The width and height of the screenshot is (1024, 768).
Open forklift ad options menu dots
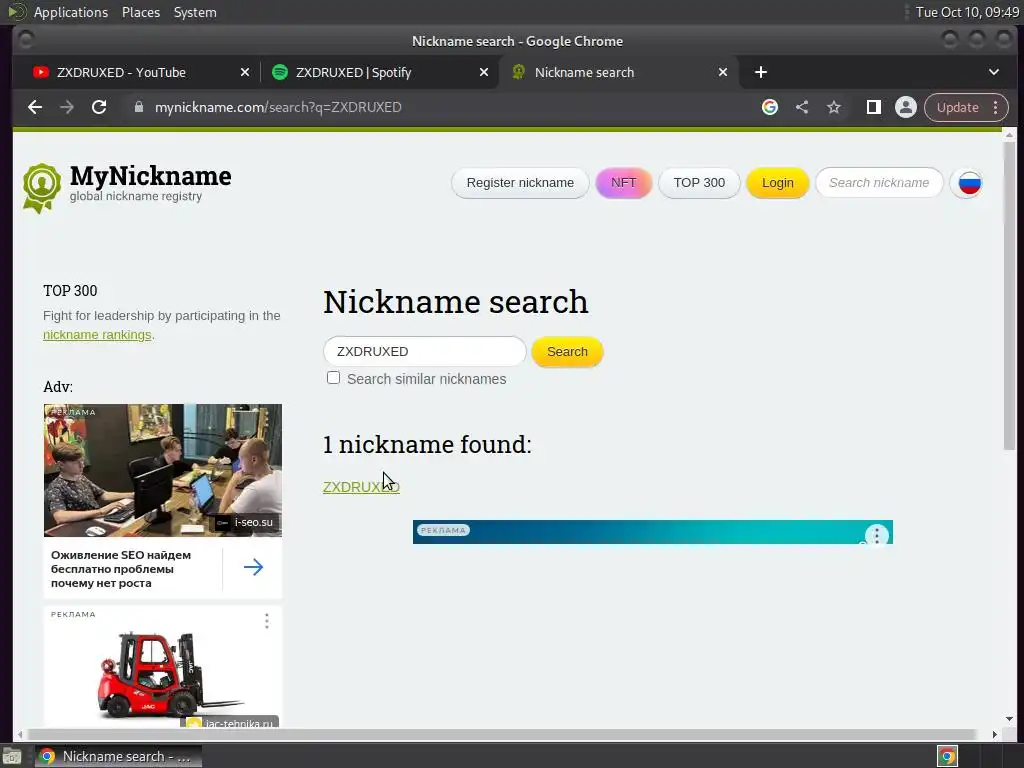coord(266,621)
